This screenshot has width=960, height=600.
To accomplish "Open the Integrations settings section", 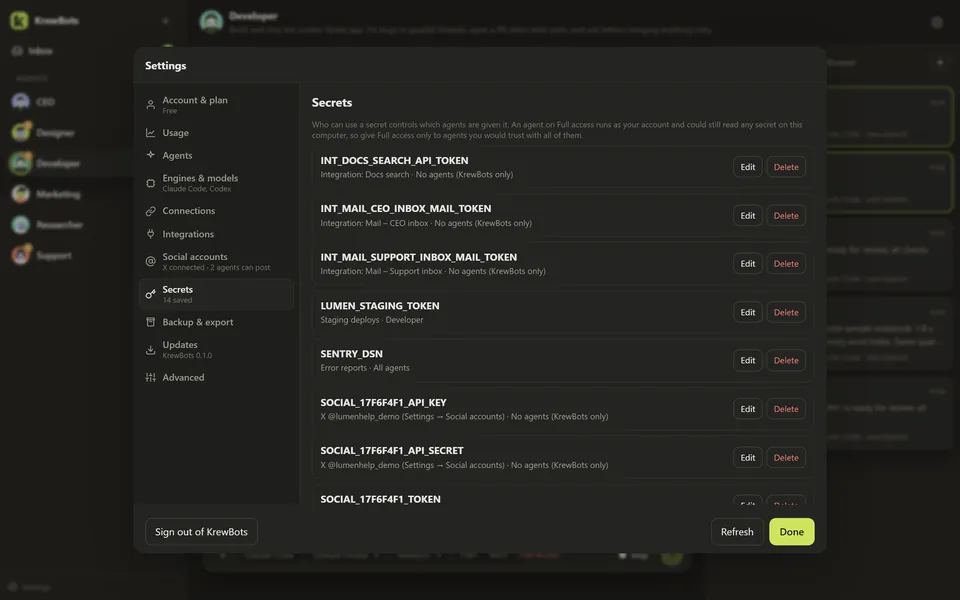I will pos(216,234).
